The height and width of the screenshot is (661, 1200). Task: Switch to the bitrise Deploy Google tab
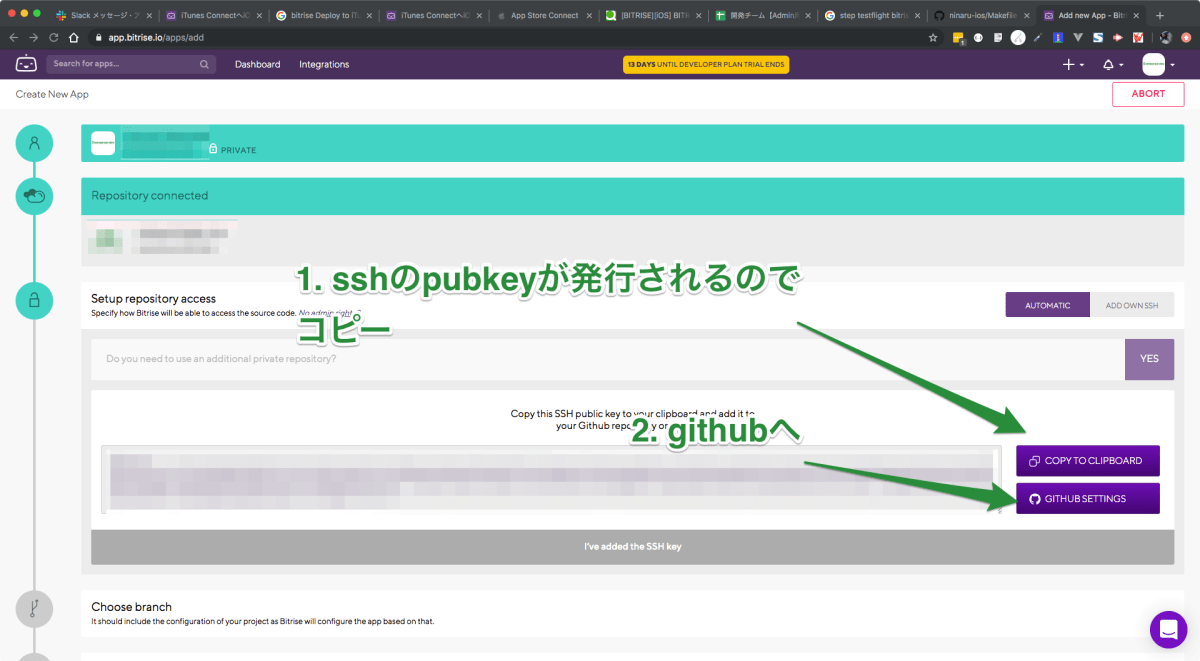tap(322, 16)
